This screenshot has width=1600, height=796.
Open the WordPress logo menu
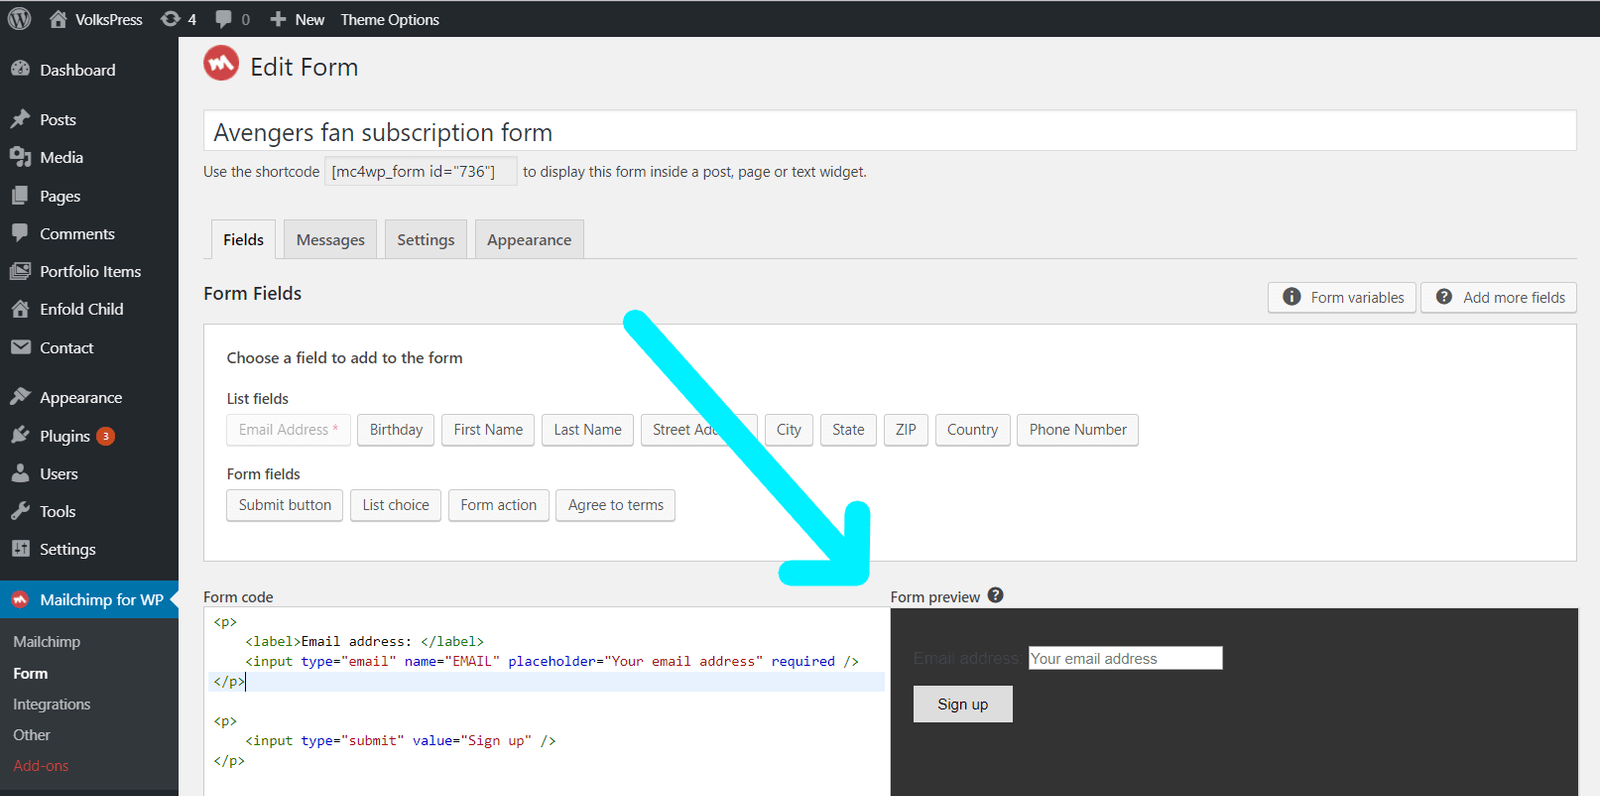[x=20, y=19]
